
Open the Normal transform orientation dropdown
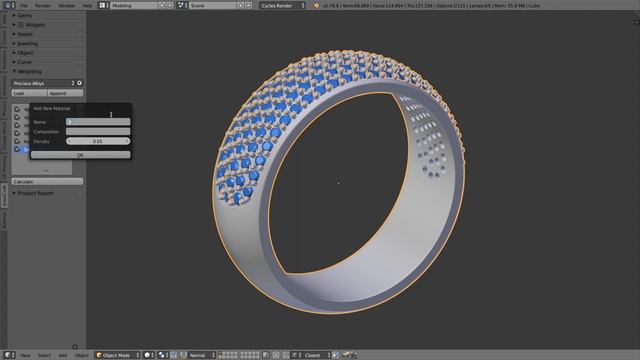point(202,355)
